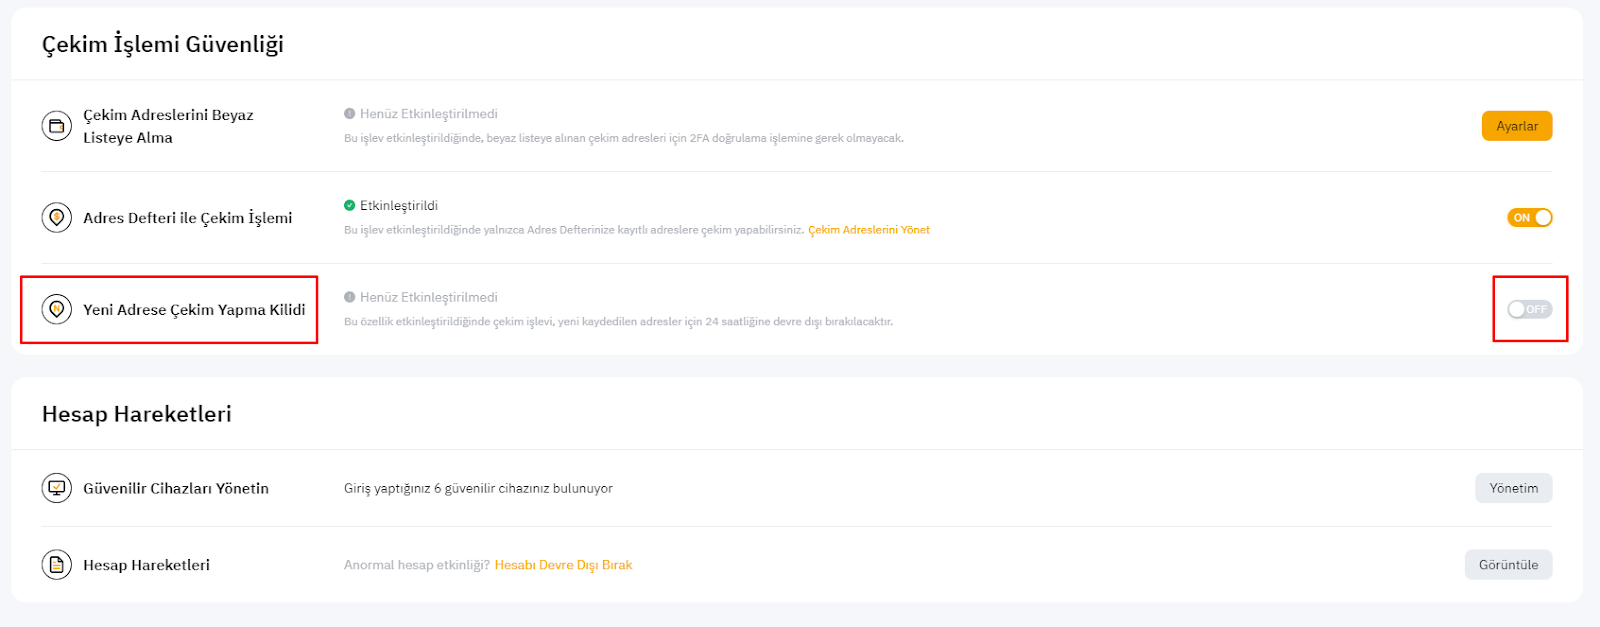The height and width of the screenshot is (627, 1600).
Task: Click the gray status dot in Yeni Adrese row
Action: tap(350, 297)
